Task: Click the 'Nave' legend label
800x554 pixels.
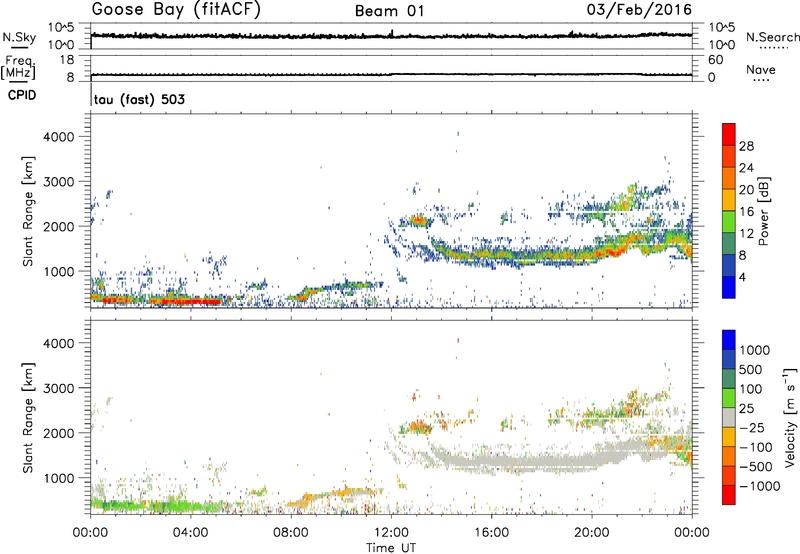Action: pos(761,70)
